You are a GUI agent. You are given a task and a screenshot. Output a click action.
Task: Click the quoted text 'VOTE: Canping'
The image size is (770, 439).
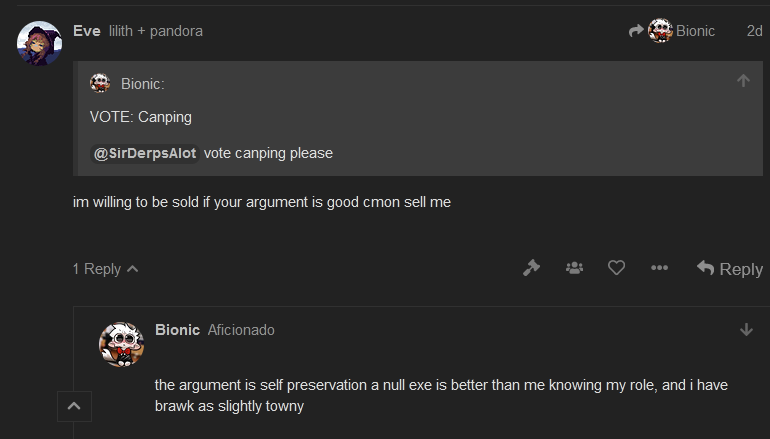pyautogui.click(x=140, y=117)
